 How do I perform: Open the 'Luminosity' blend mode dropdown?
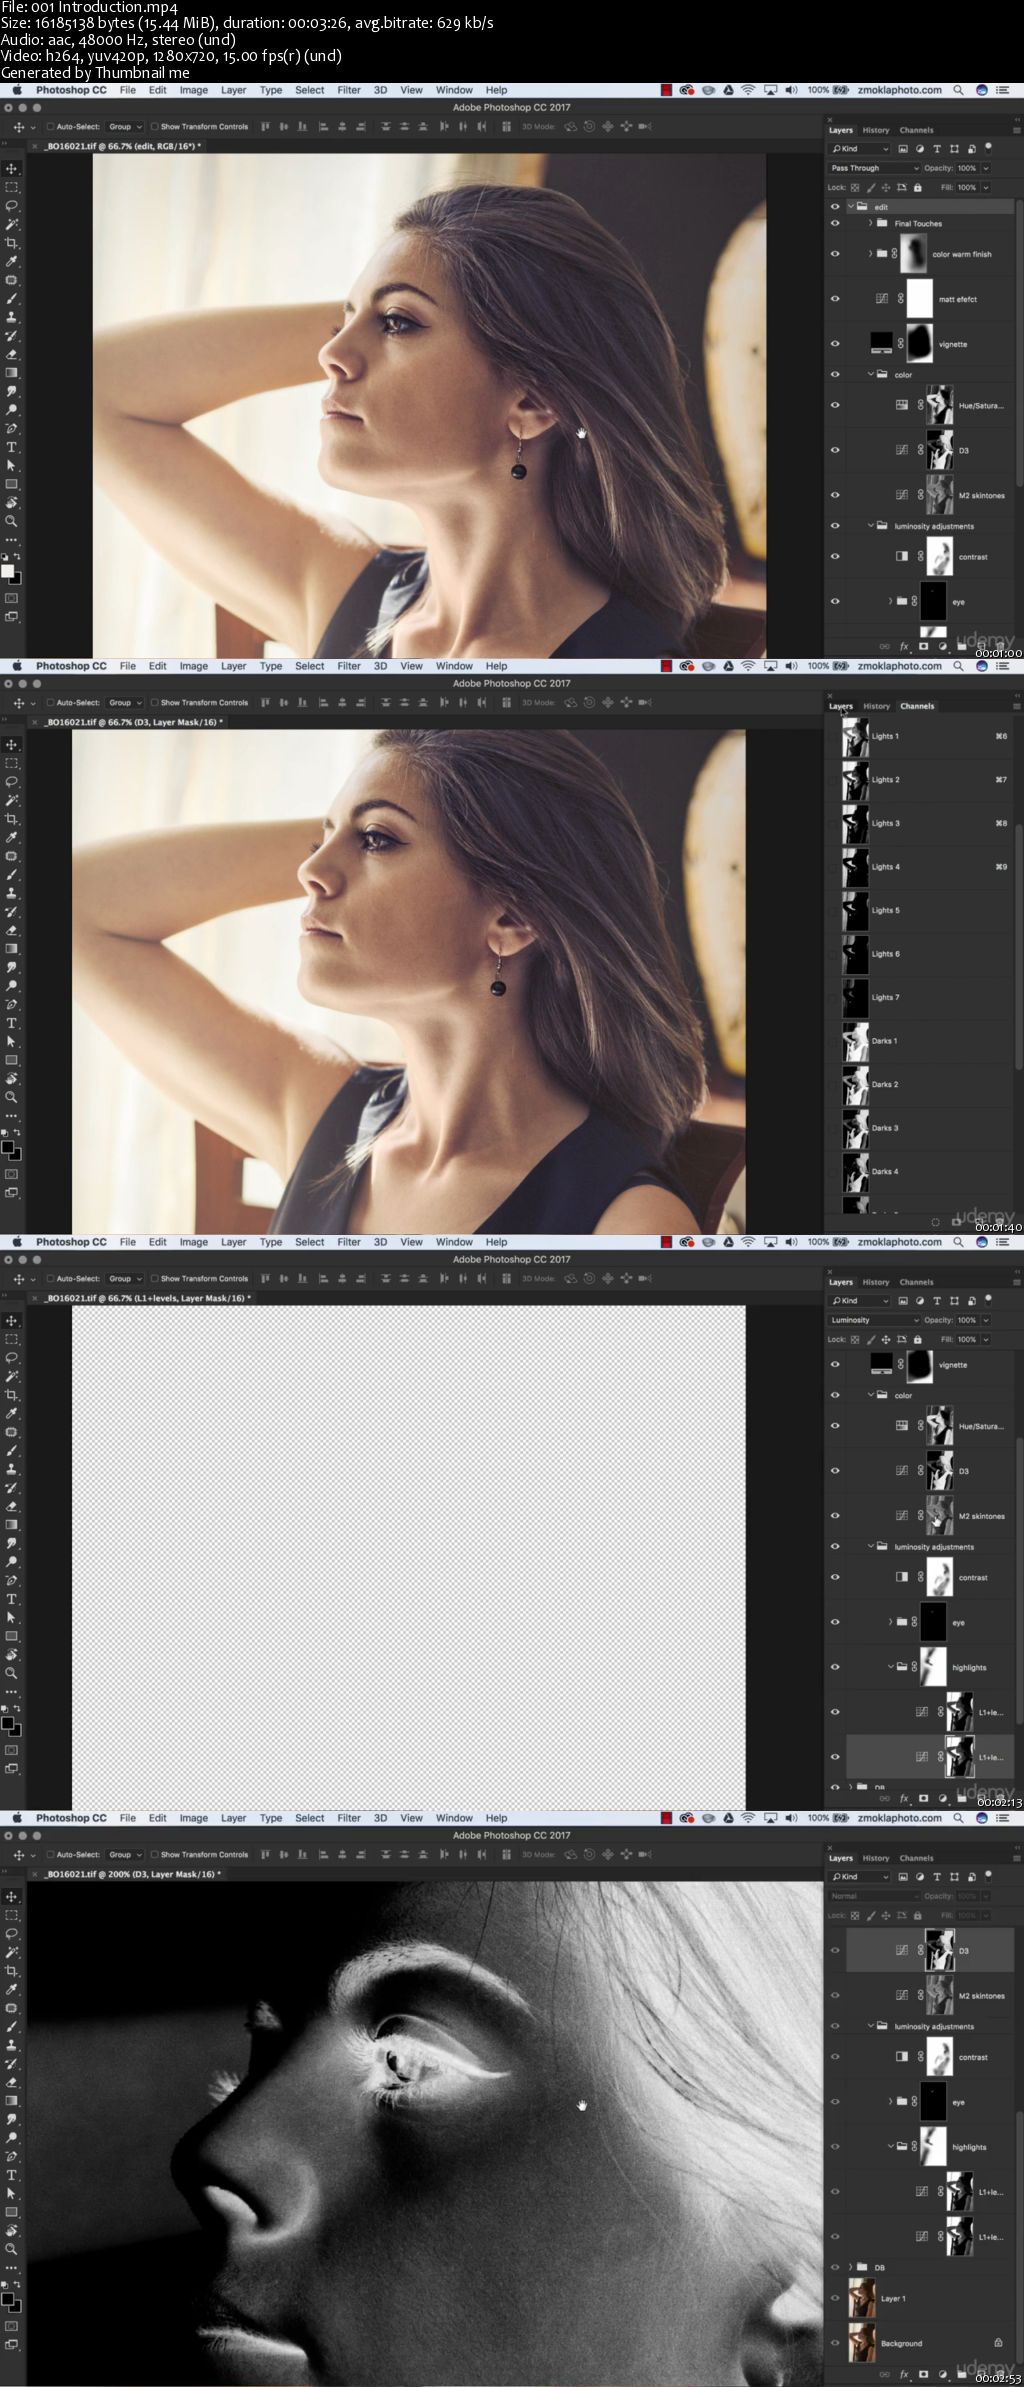tap(874, 1320)
